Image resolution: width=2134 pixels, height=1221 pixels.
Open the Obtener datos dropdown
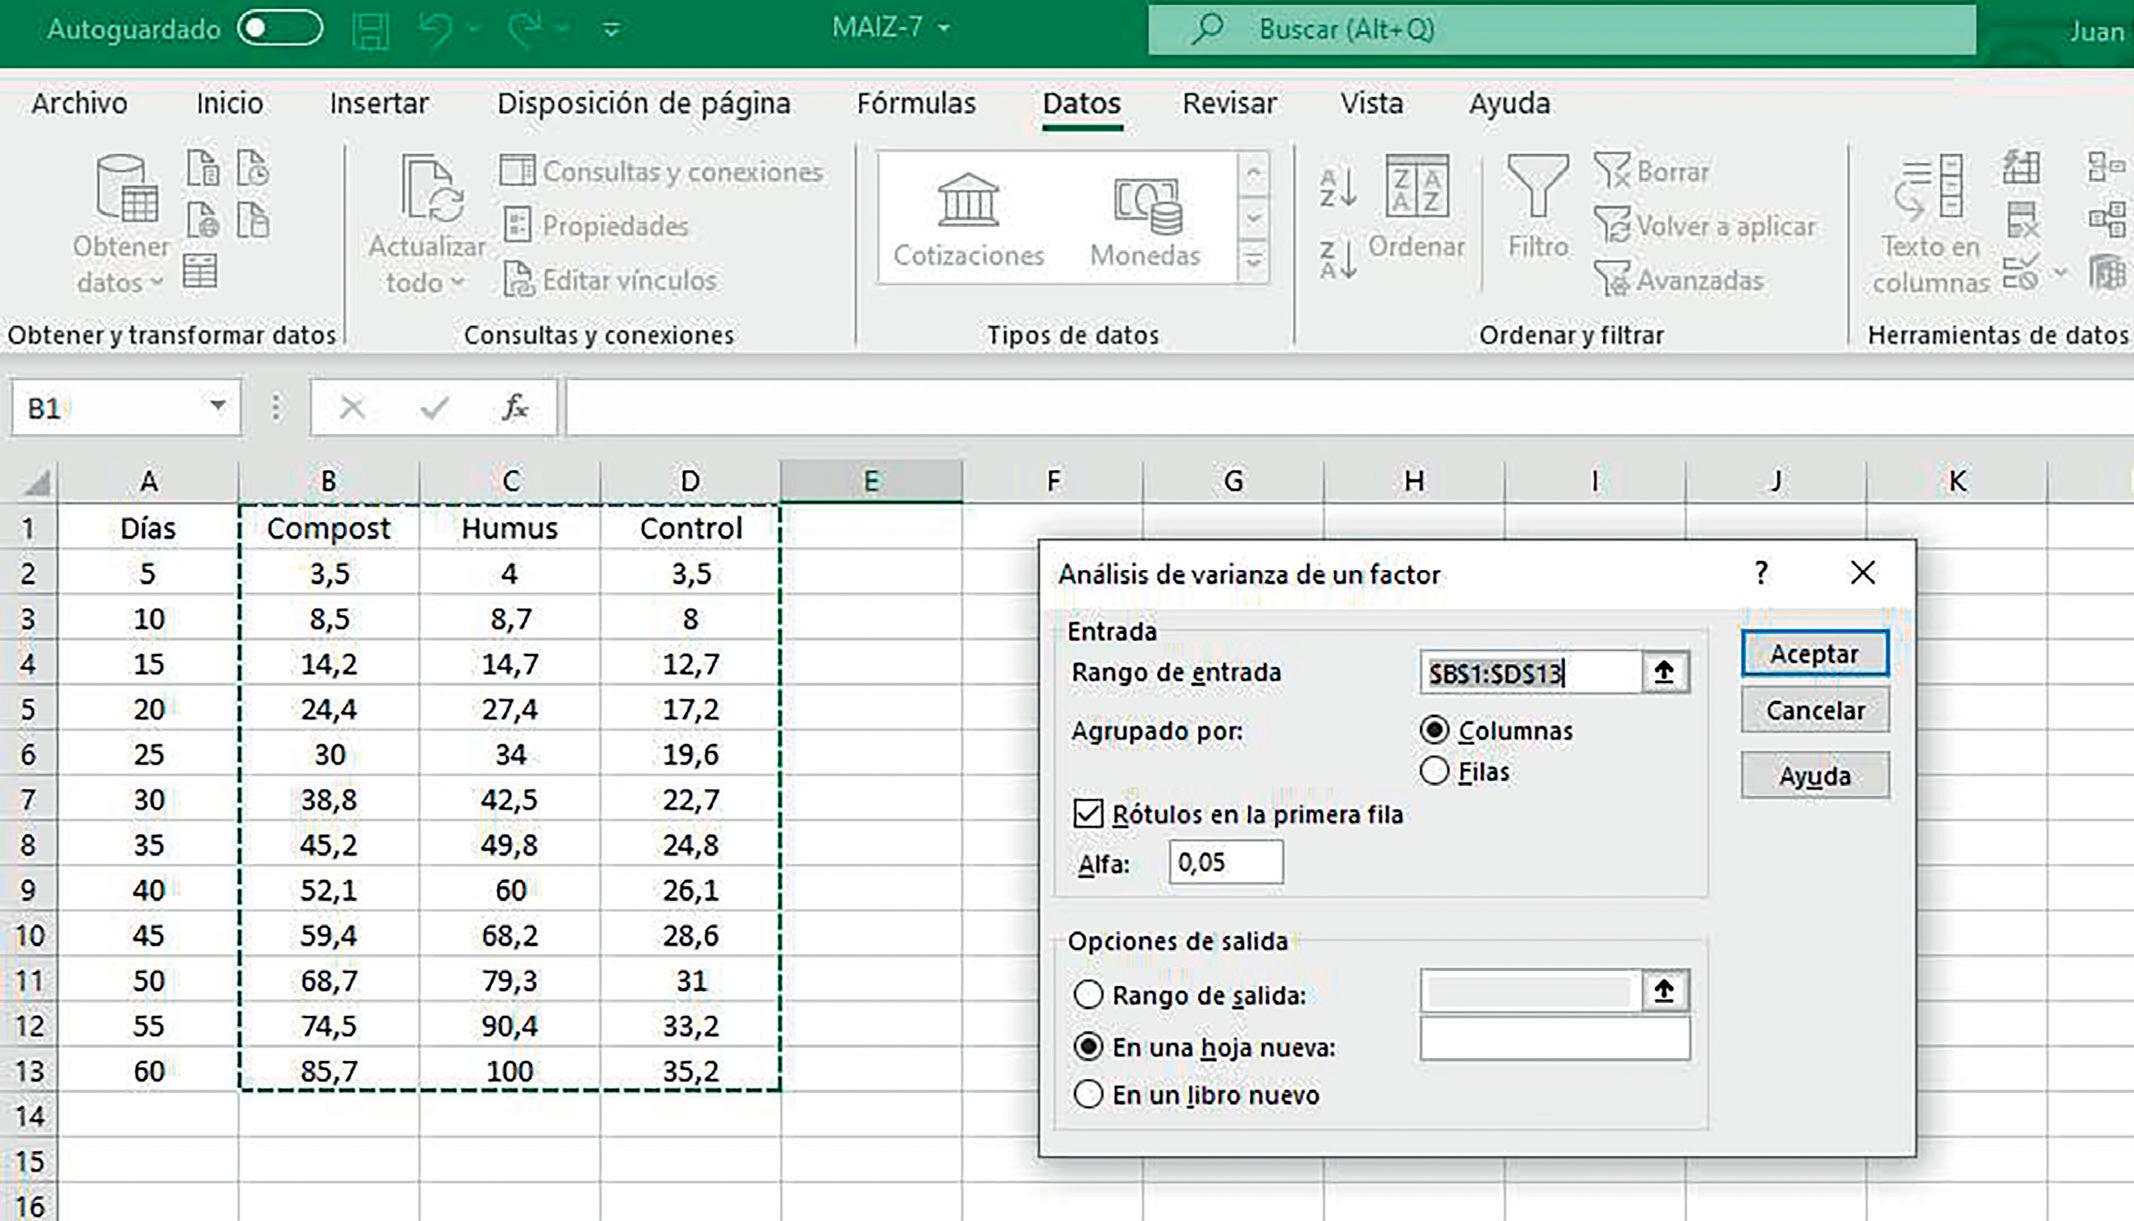121,265
